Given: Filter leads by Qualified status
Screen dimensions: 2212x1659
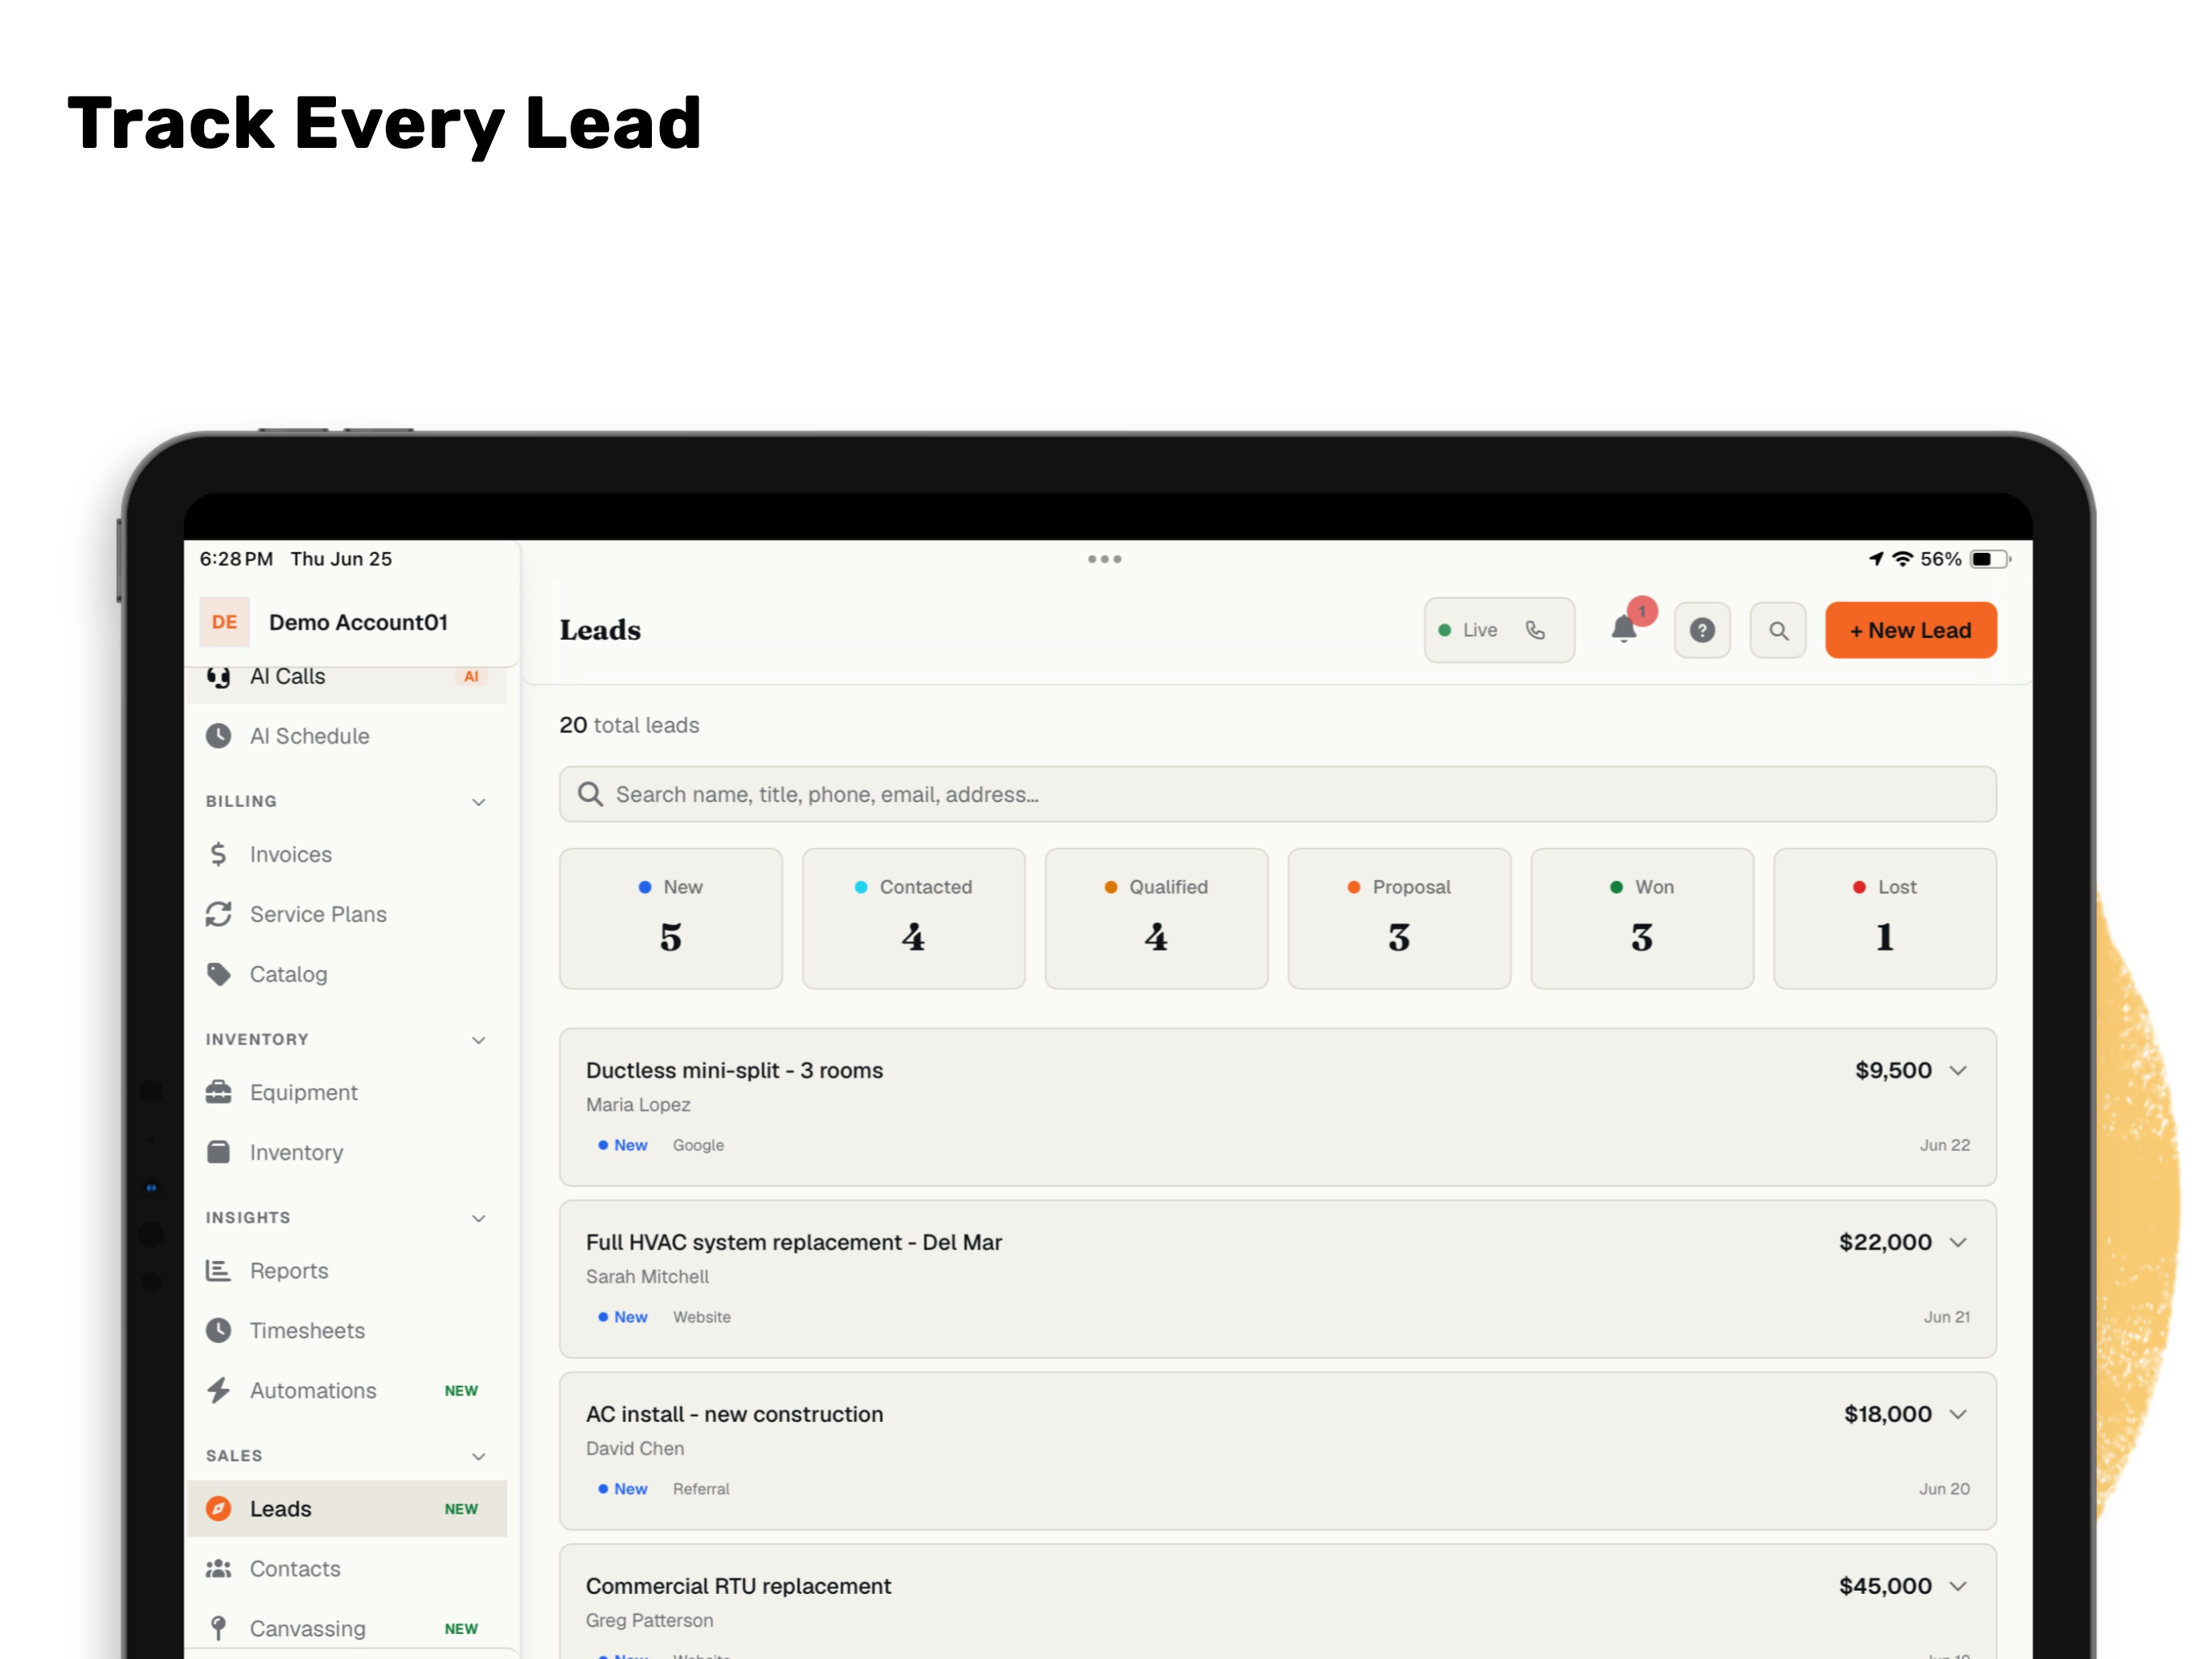Looking at the screenshot, I should point(1157,918).
